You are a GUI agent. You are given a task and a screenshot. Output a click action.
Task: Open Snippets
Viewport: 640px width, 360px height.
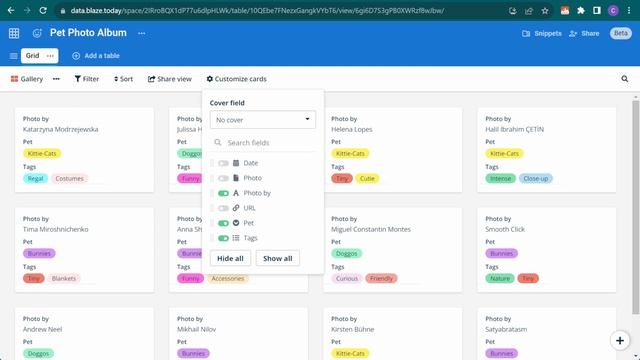pyautogui.click(x=542, y=33)
